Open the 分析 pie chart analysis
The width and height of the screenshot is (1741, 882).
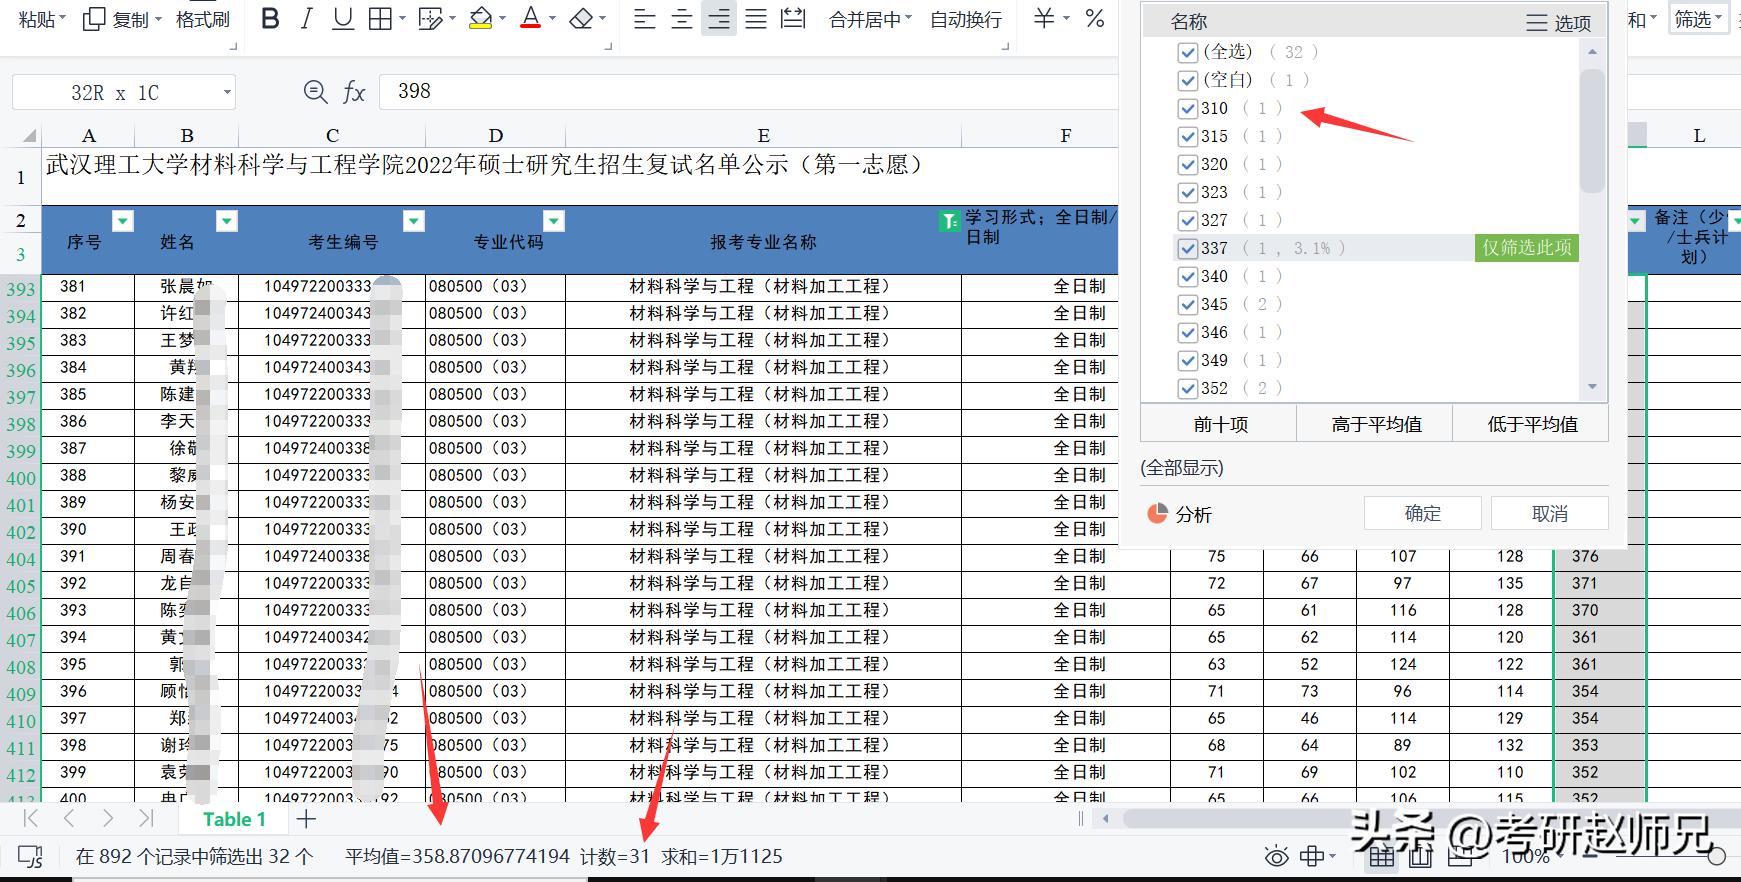click(1180, 514)
